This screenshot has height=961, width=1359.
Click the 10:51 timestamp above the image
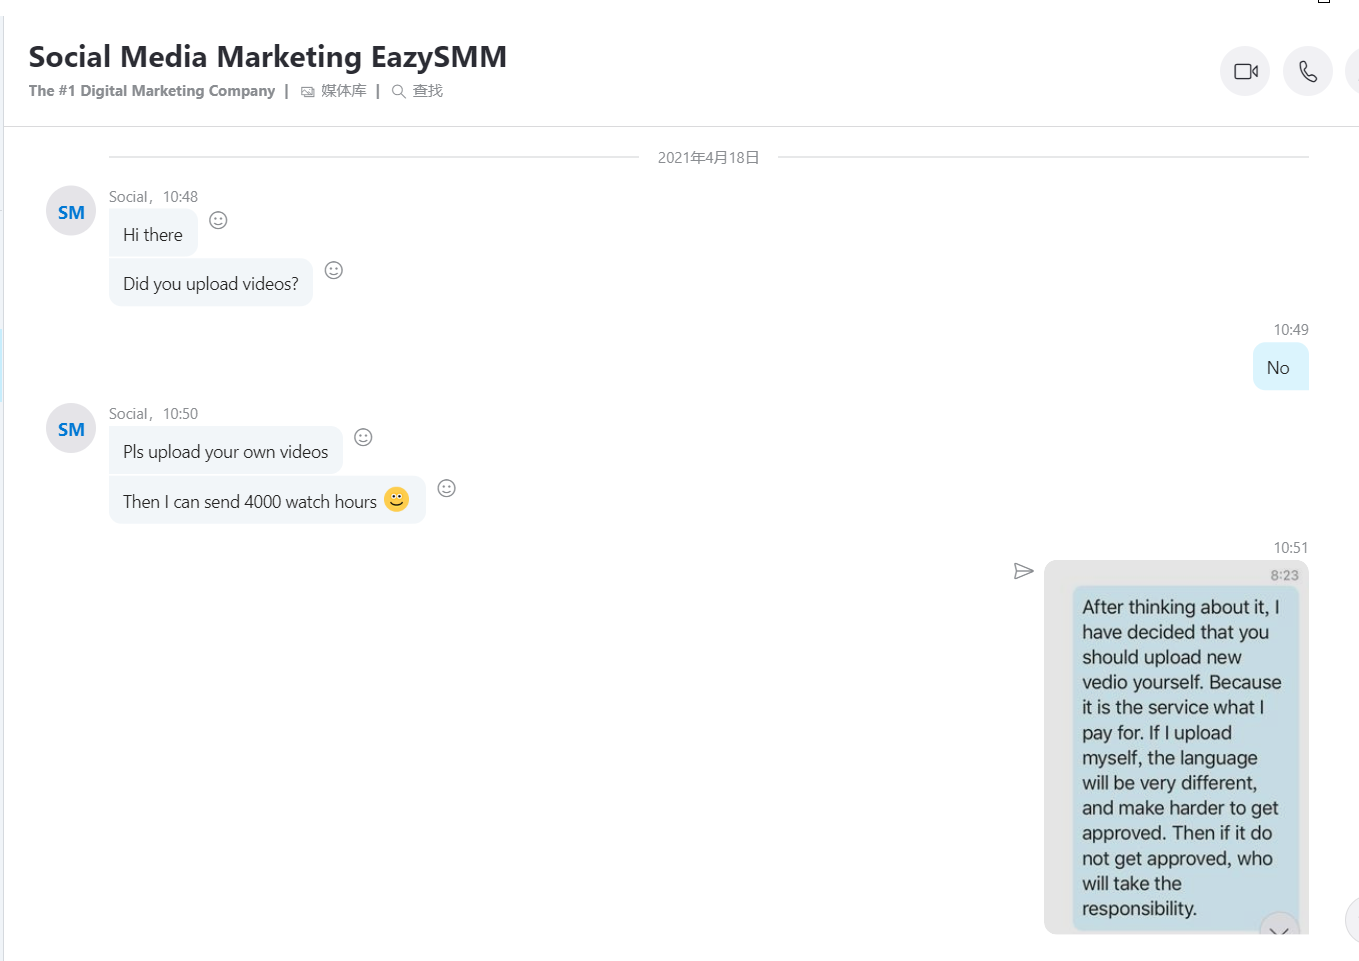click(x=1291, y=548)
